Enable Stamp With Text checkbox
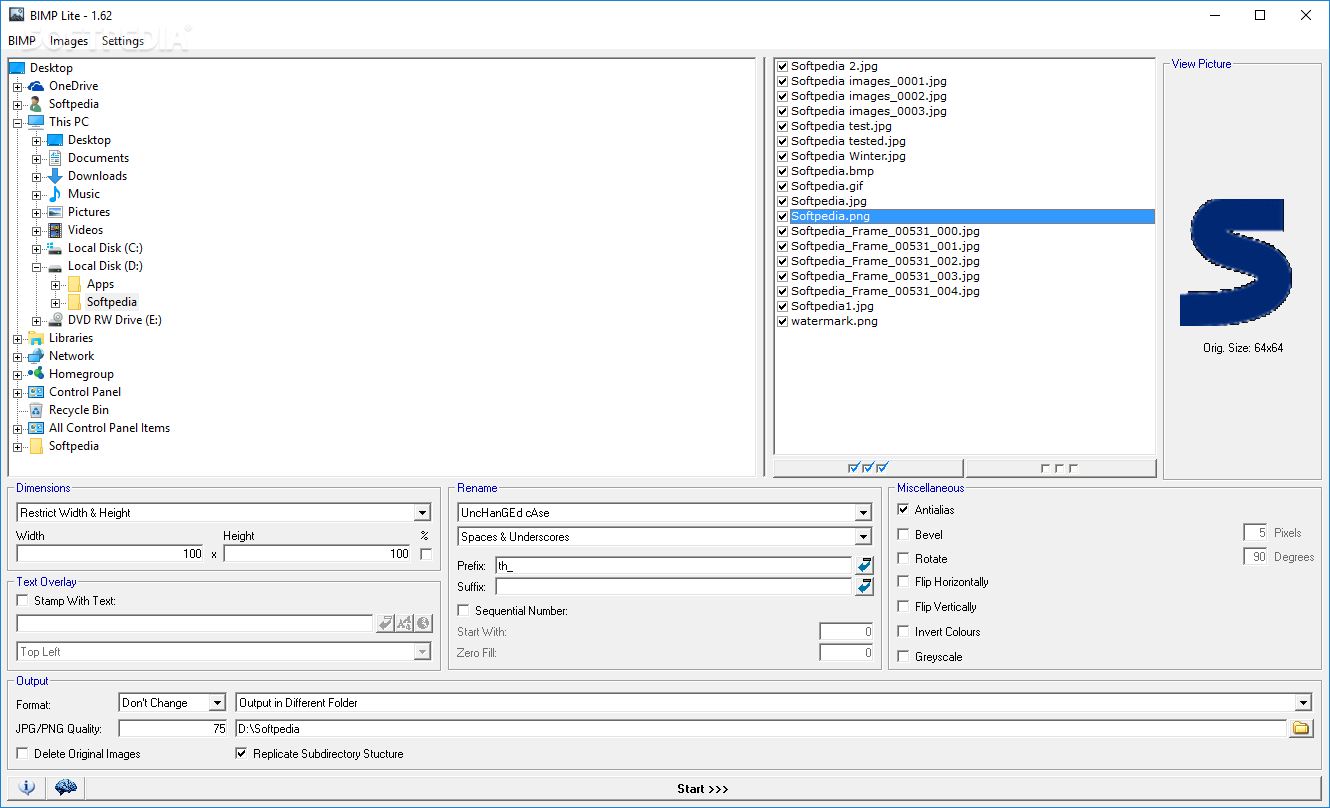The image size is (1330, 808). pyautogui.click(x=23, y=601)
